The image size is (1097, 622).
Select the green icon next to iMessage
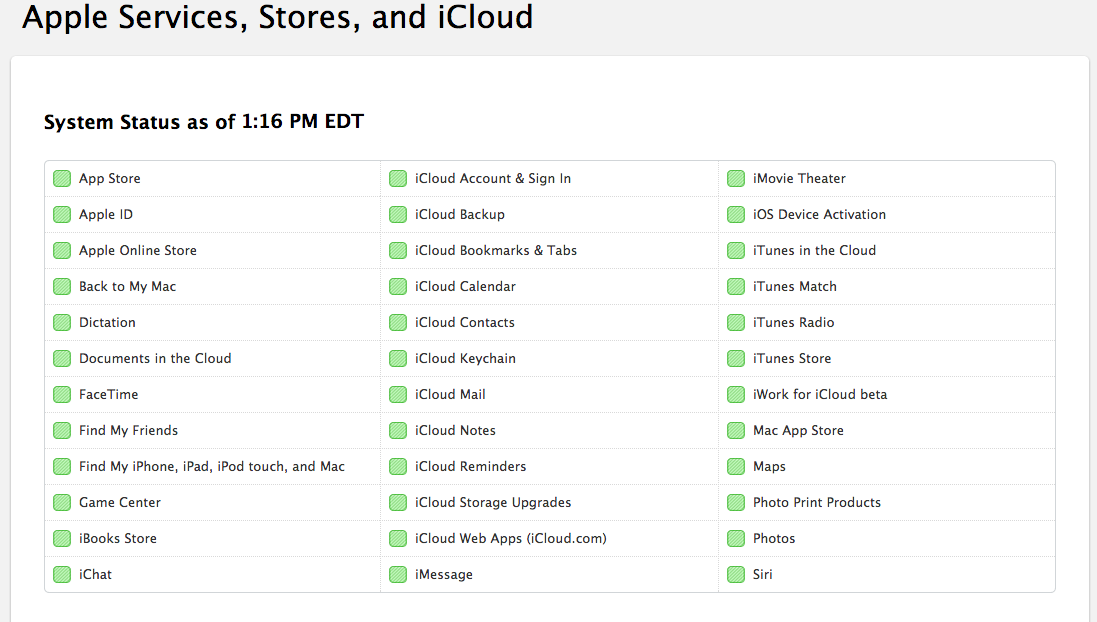point(398,574)
